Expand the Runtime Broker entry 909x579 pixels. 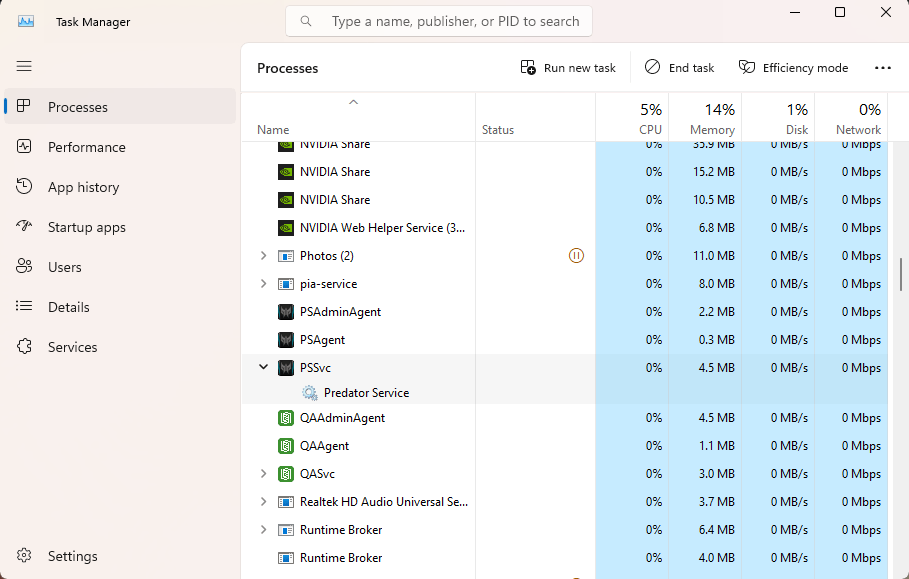(263, 529)
